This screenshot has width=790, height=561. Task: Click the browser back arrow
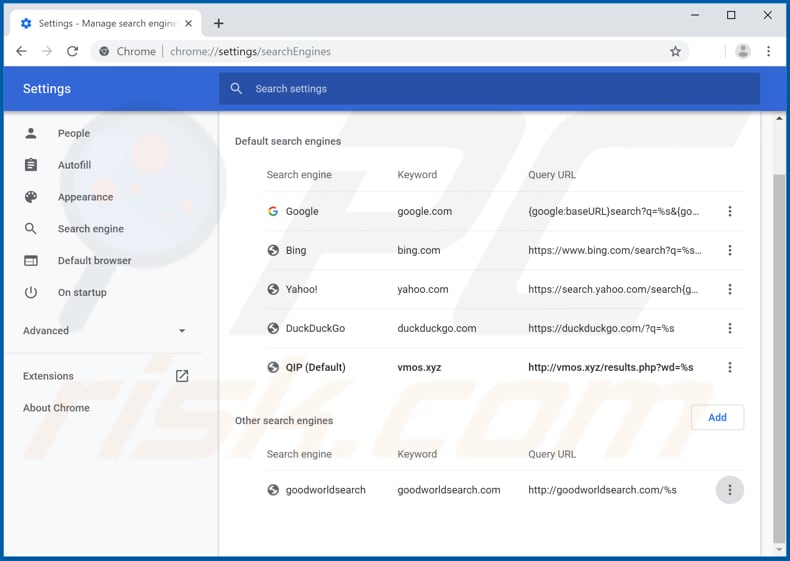[21, 51]
